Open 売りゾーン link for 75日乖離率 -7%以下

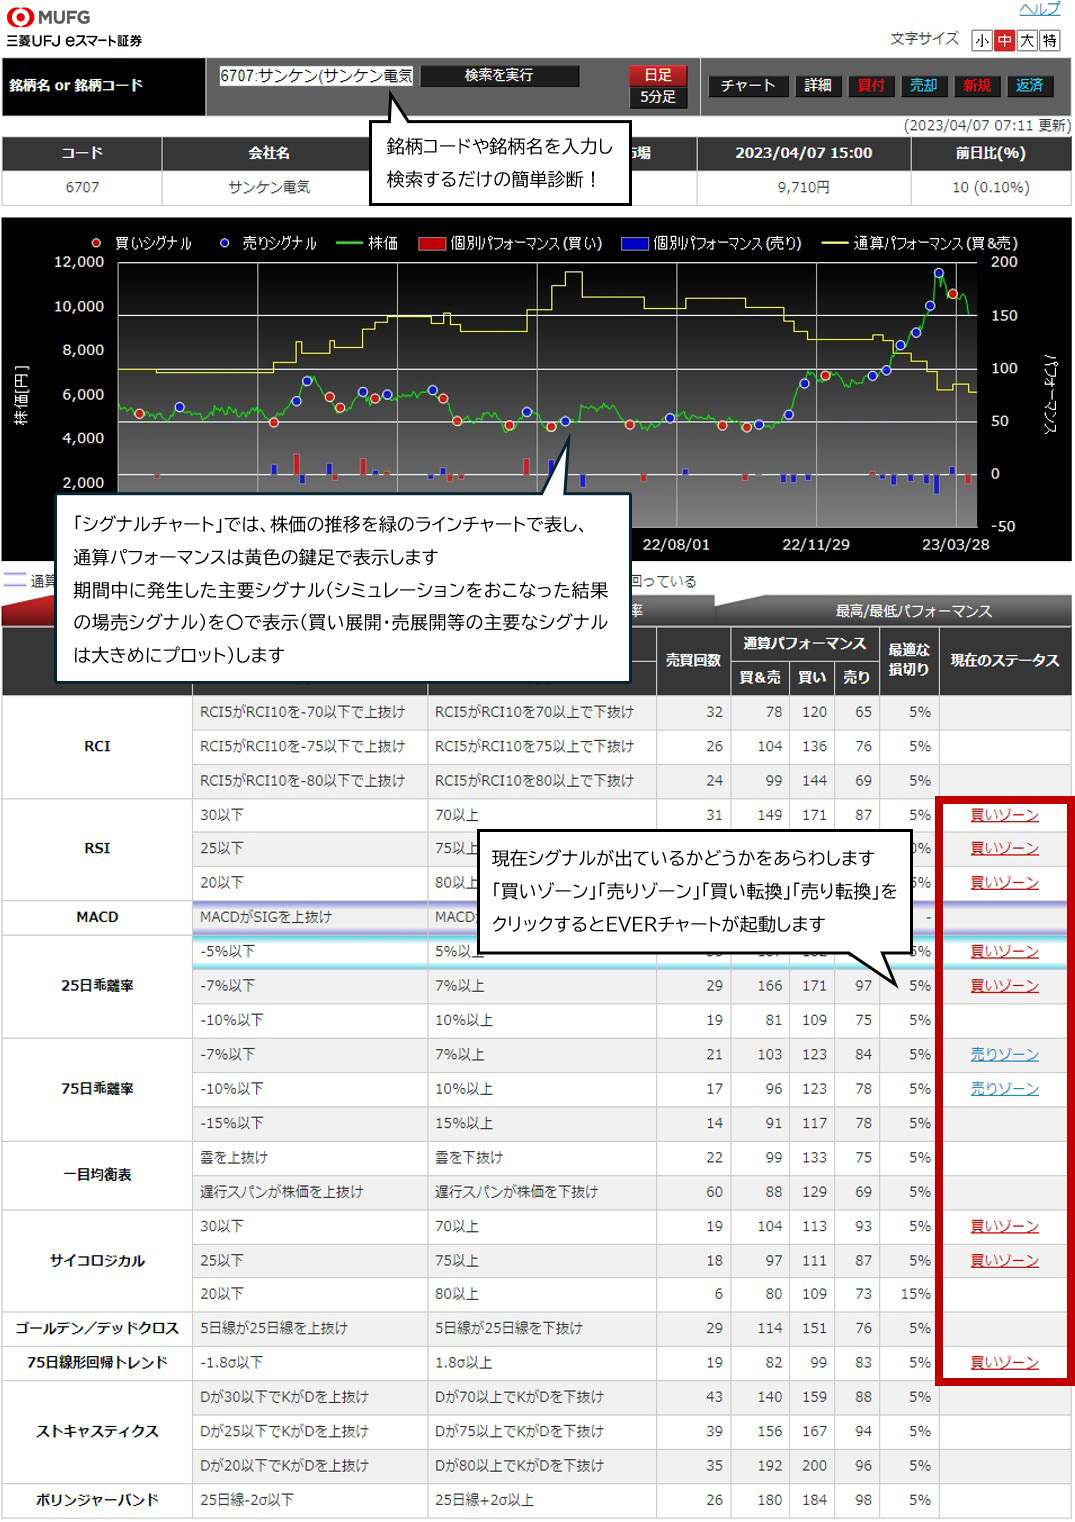pos(1004,1054)
